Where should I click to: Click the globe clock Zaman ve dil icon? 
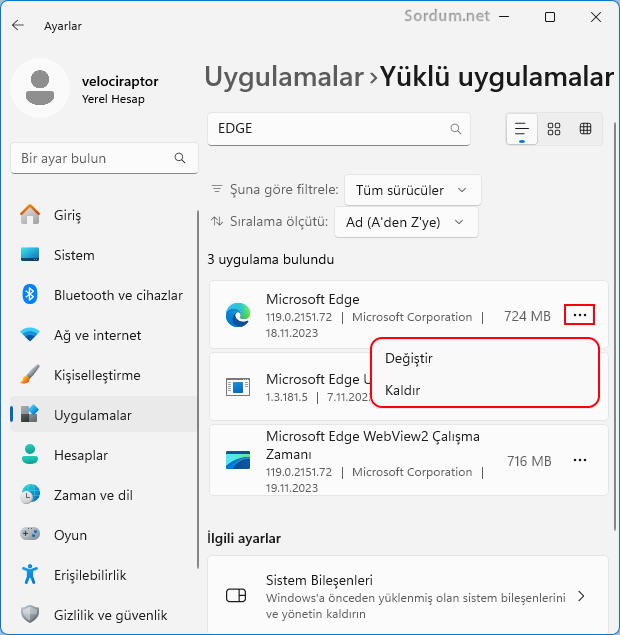tap(30, 494)
